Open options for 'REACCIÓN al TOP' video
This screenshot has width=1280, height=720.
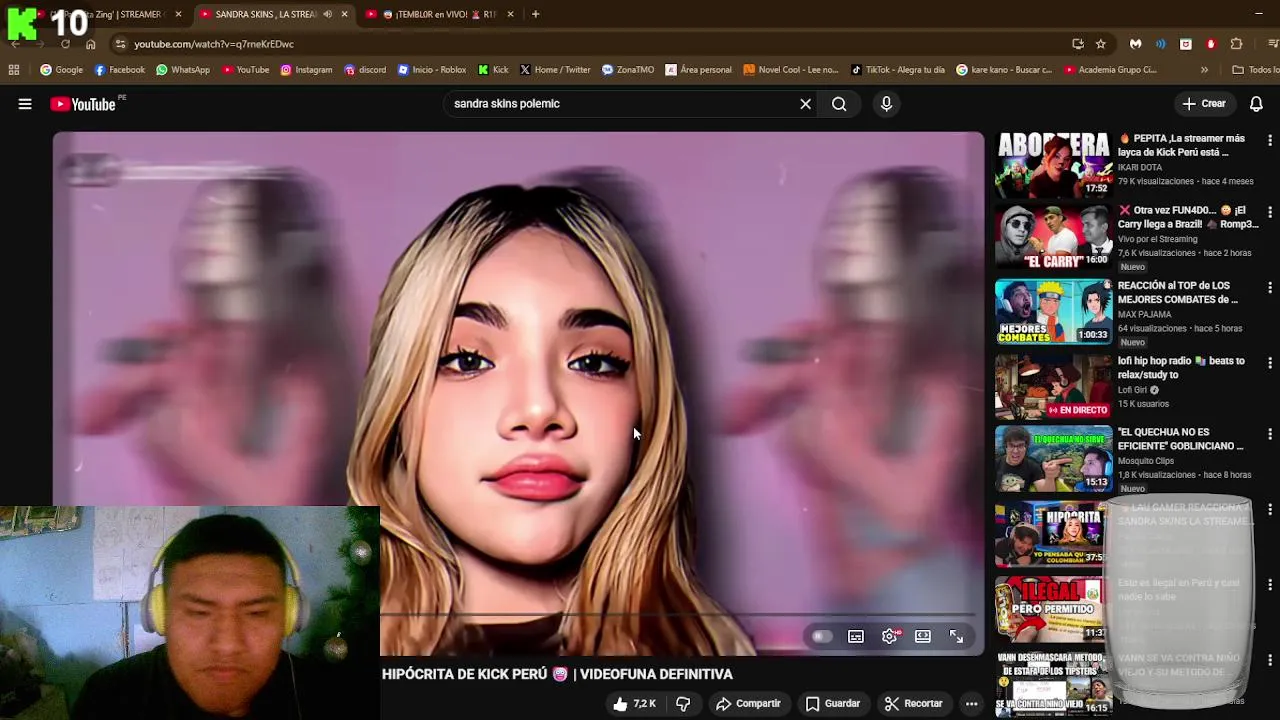(x=1270, y=288)
